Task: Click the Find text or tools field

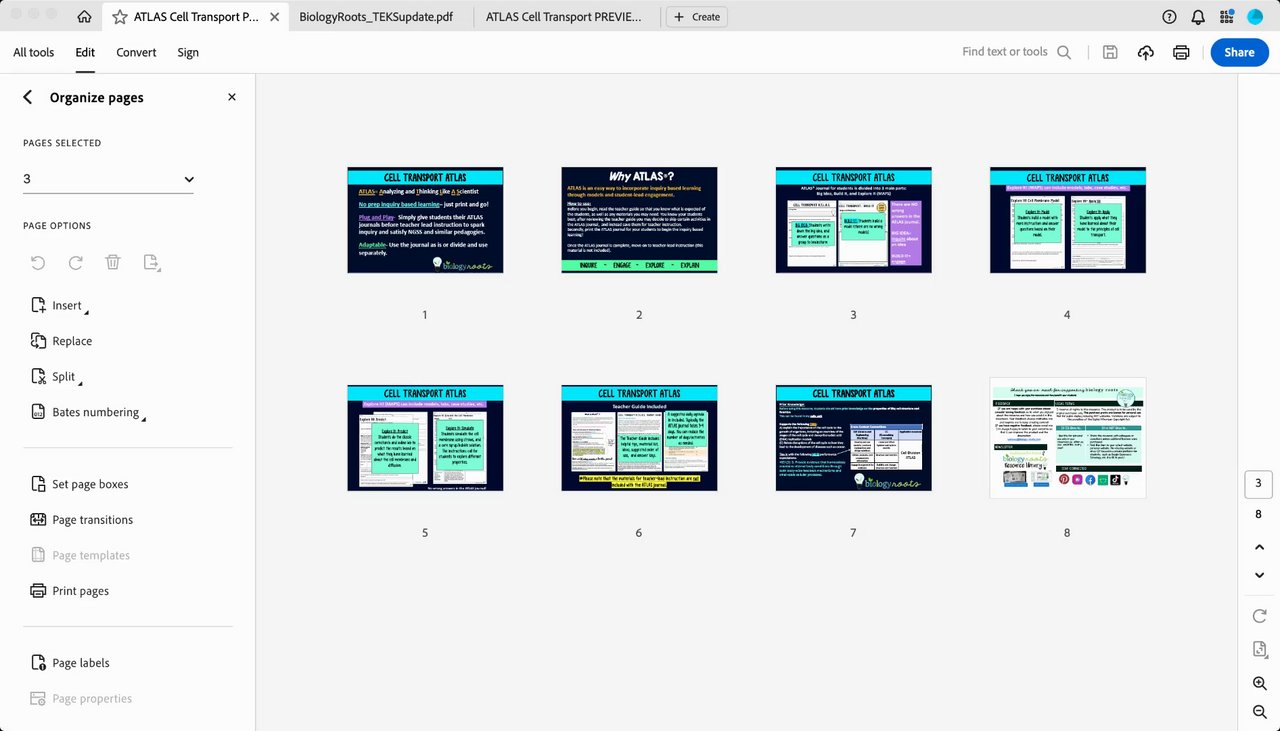Action: 1005,52
